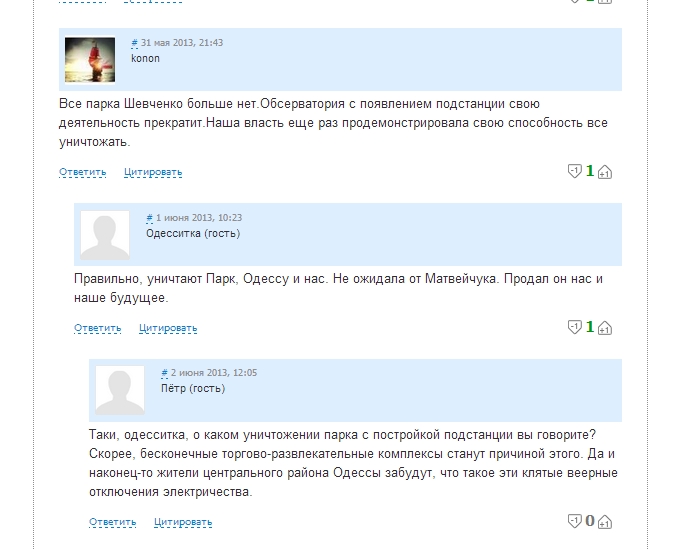Quote Пётр's comment via Цитировать

click(183, 522)
